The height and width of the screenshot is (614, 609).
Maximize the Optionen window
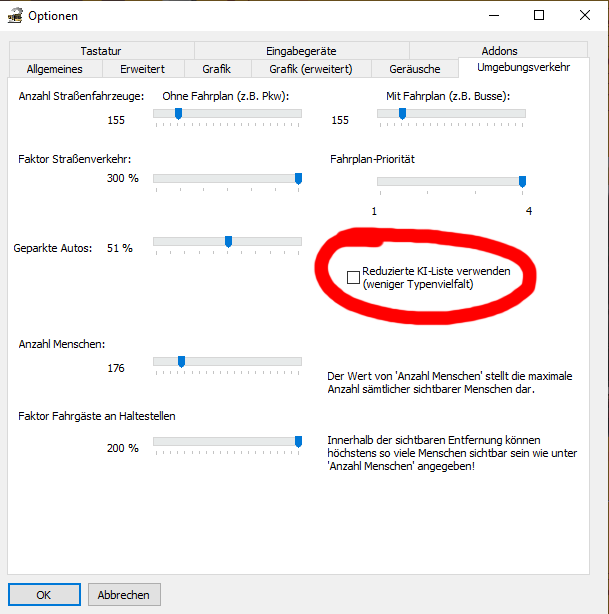coord(539,15)
